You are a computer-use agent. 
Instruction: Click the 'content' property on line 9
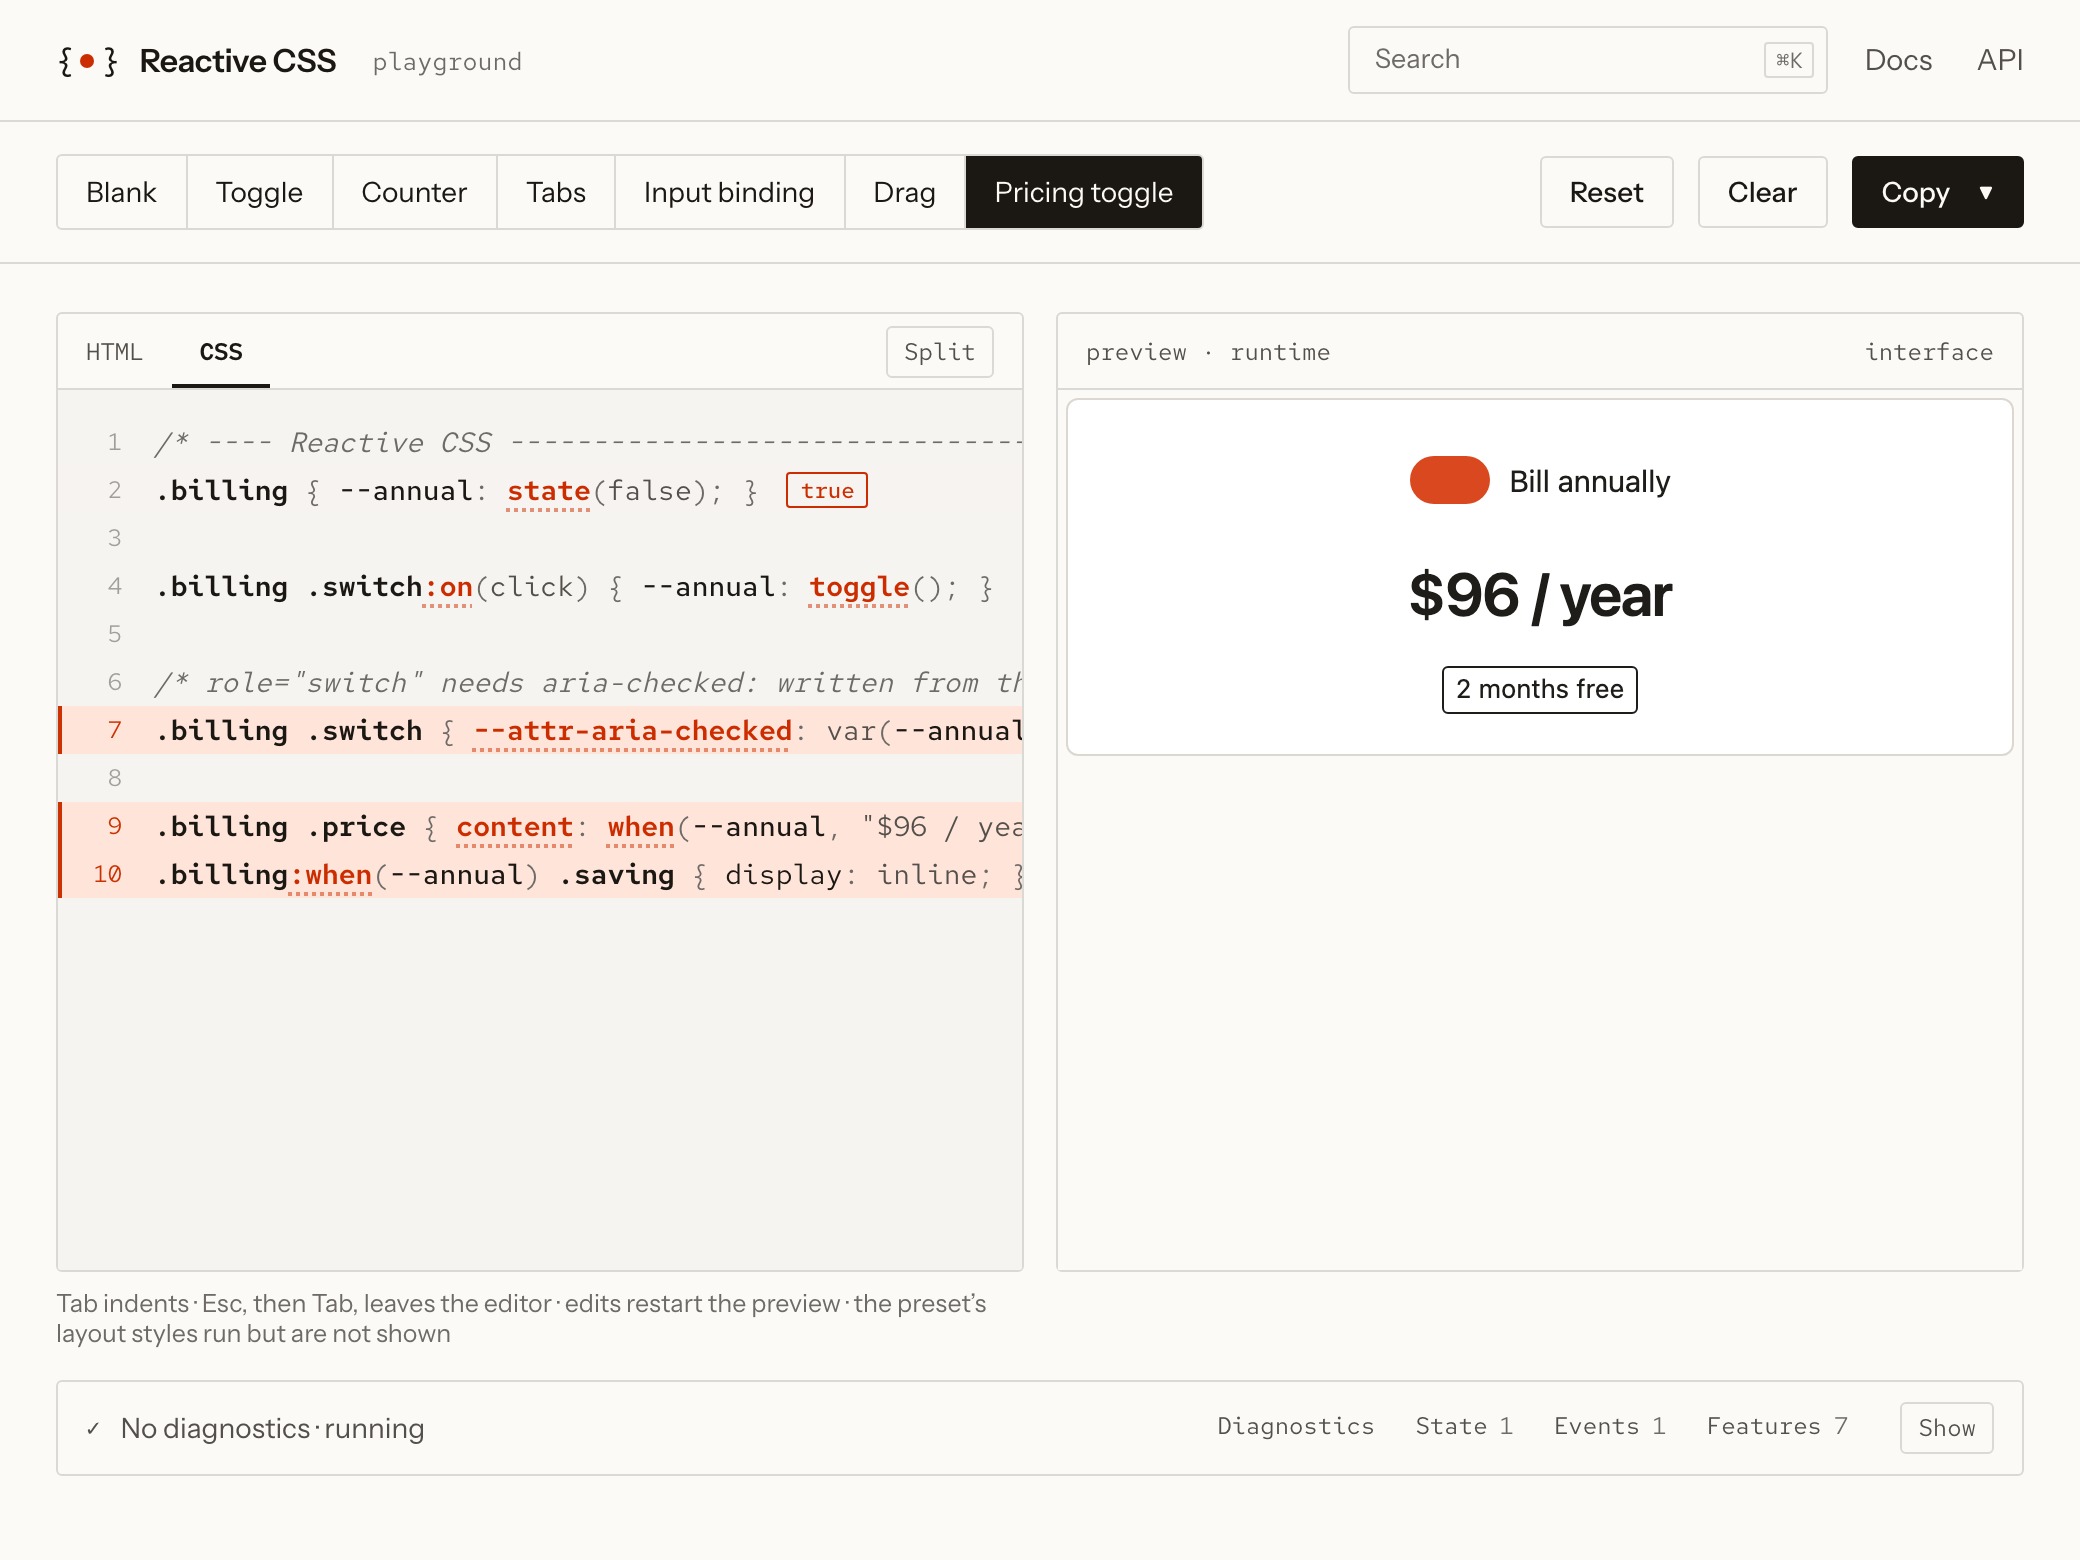click(515, 827)
